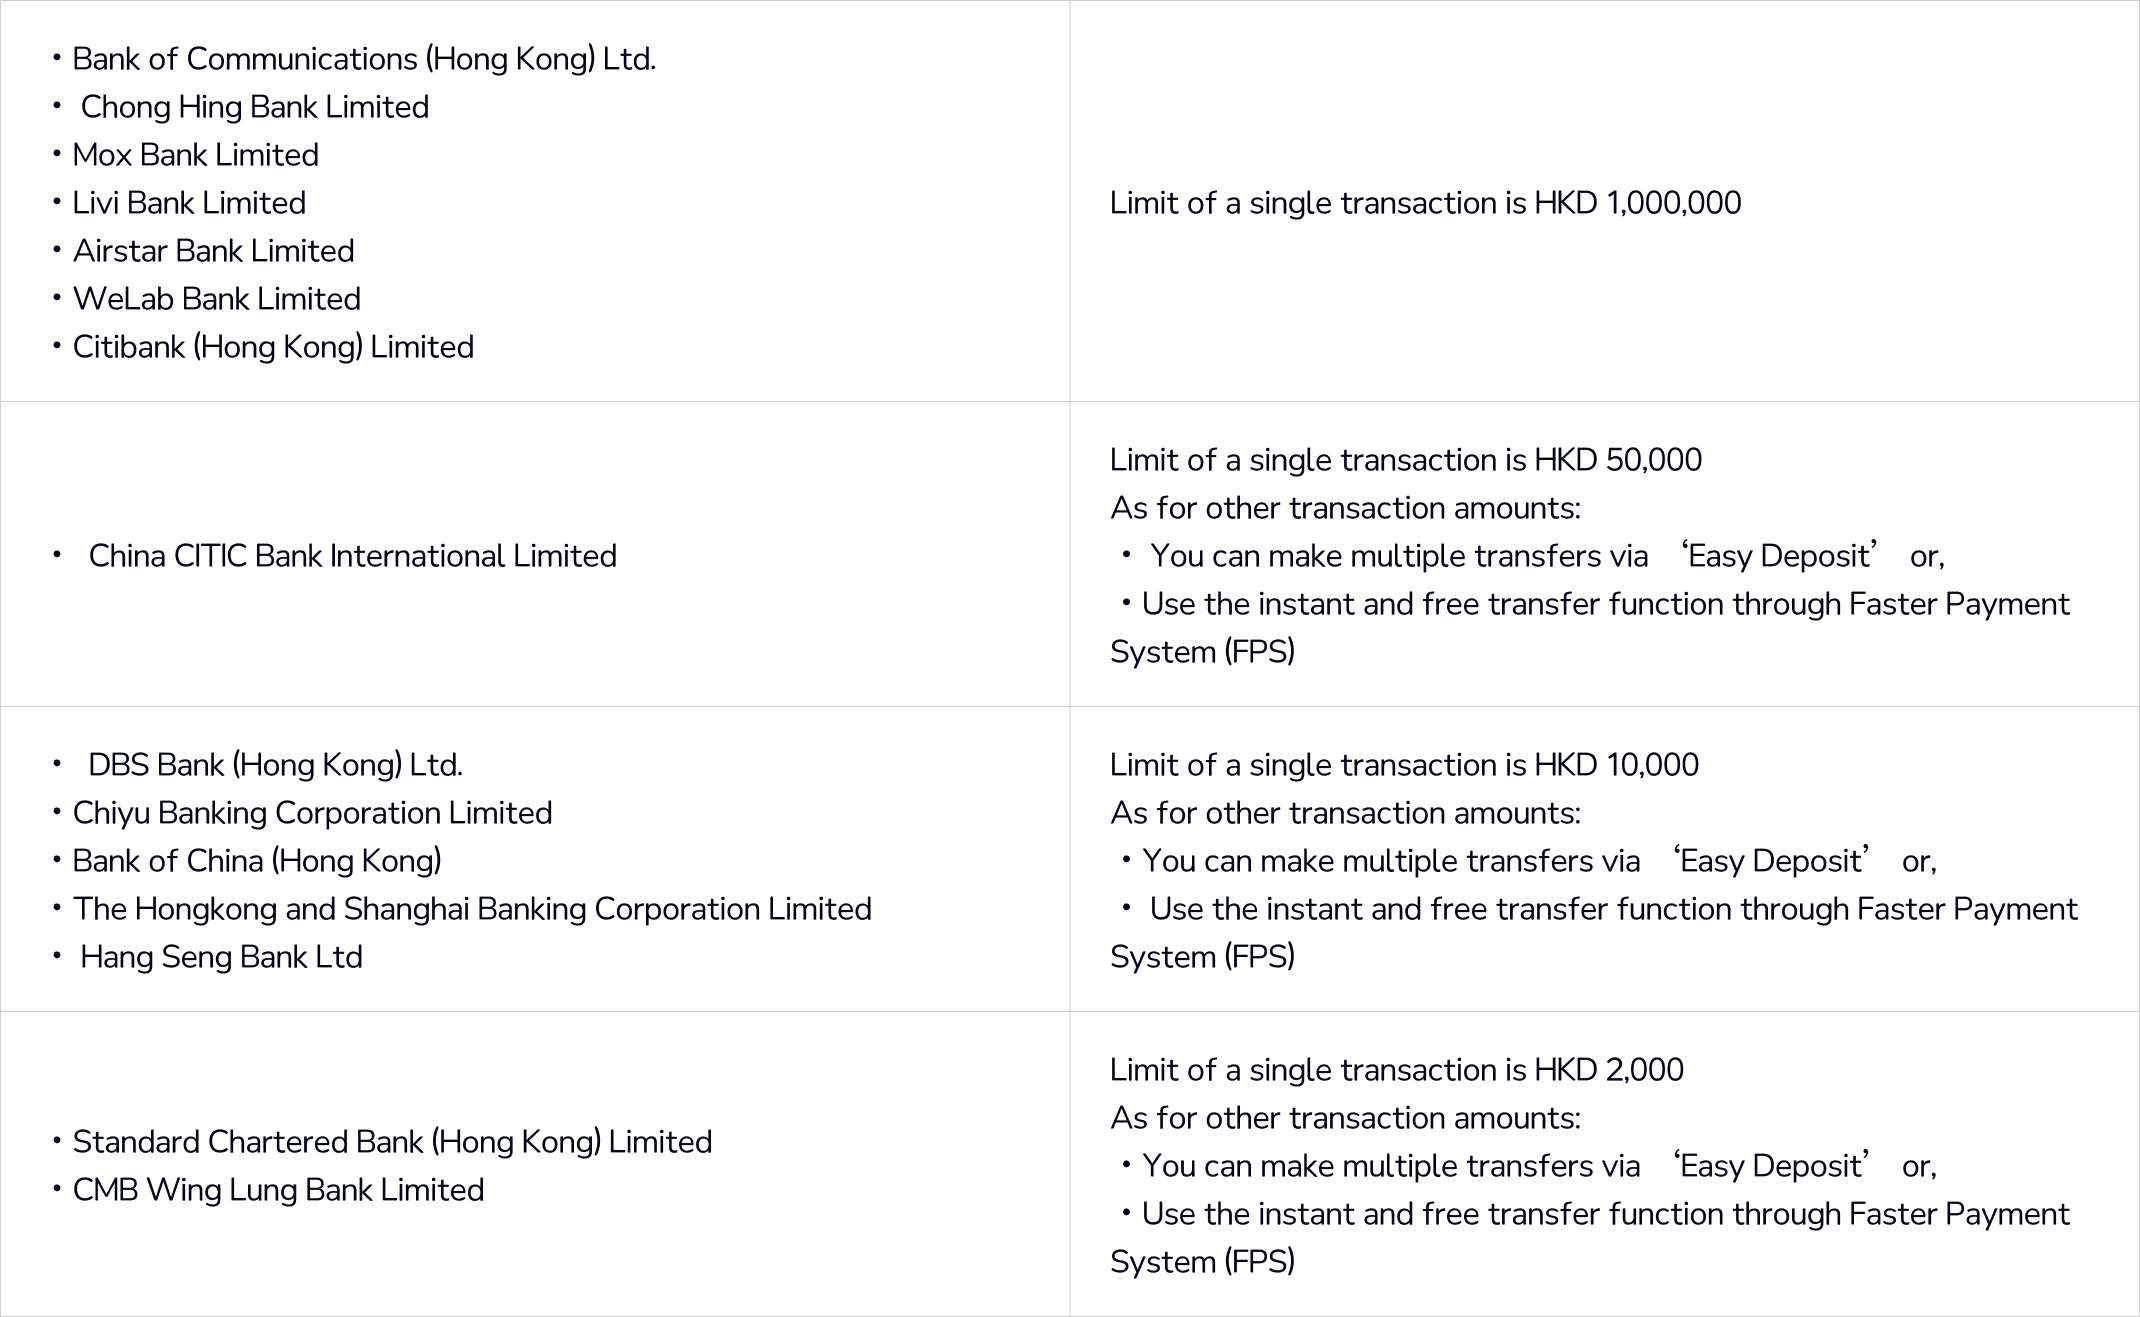Click DBS Bank (Hong Kong) Ltd. entry

pos(275,765)
